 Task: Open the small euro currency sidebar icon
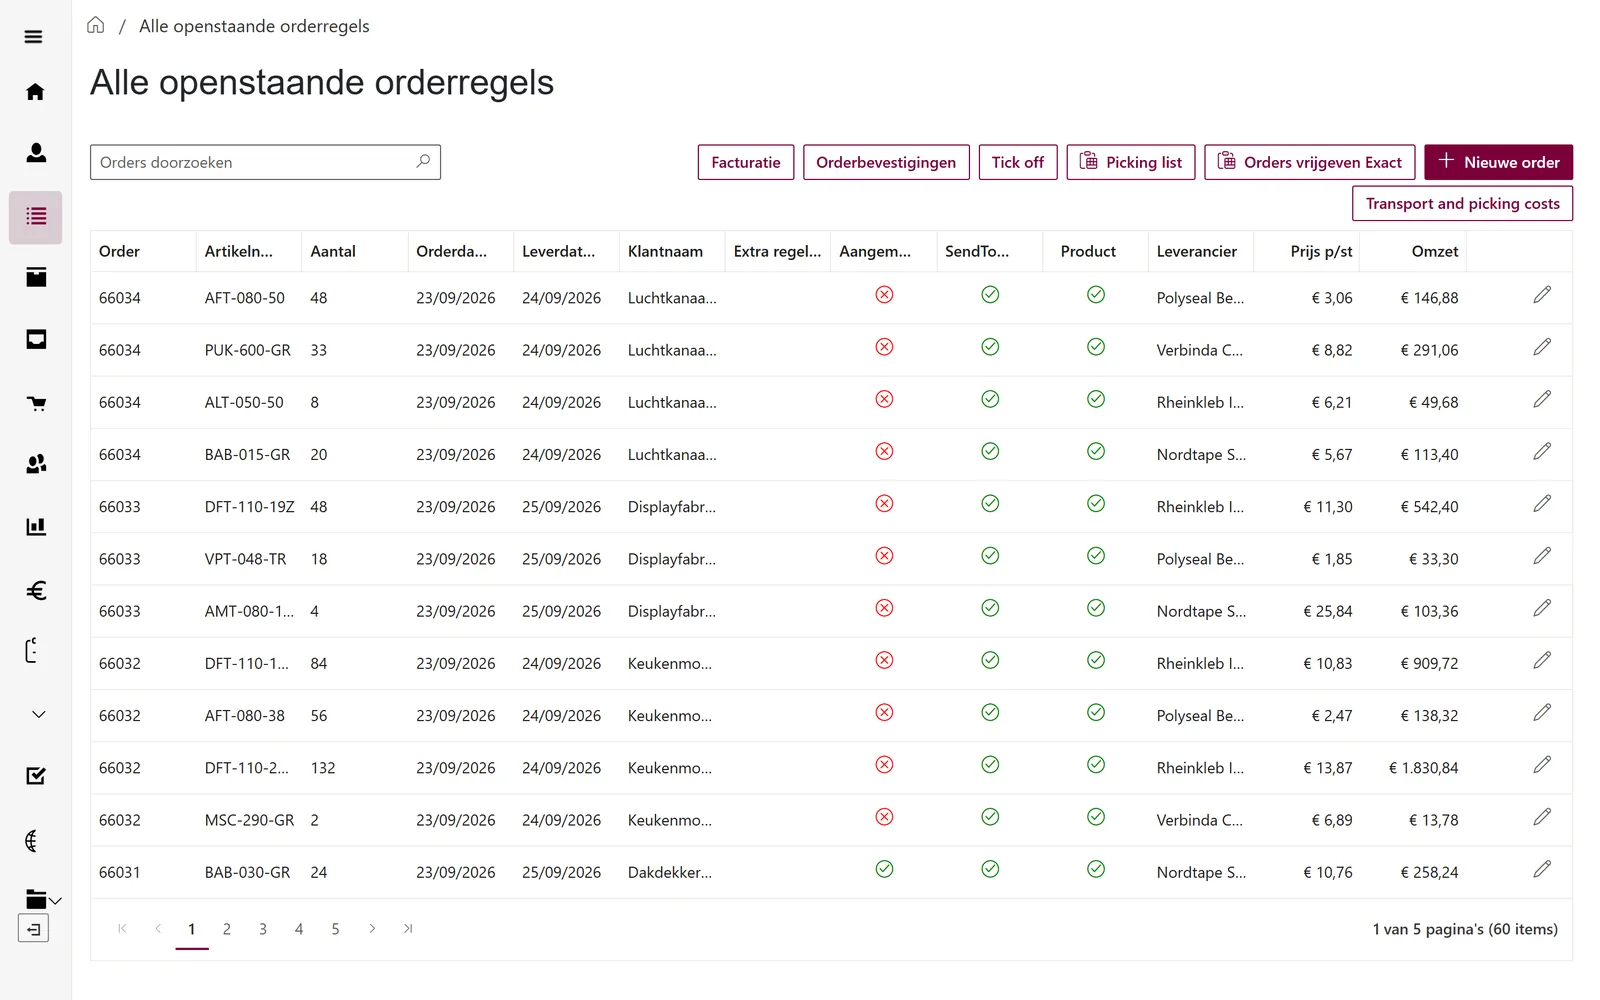pyautogui.click(x=32, y=841)
